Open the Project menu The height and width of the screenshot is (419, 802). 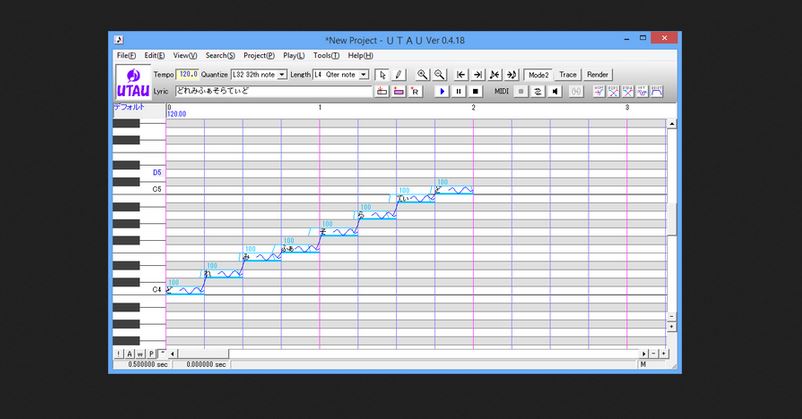coord(259,55)
